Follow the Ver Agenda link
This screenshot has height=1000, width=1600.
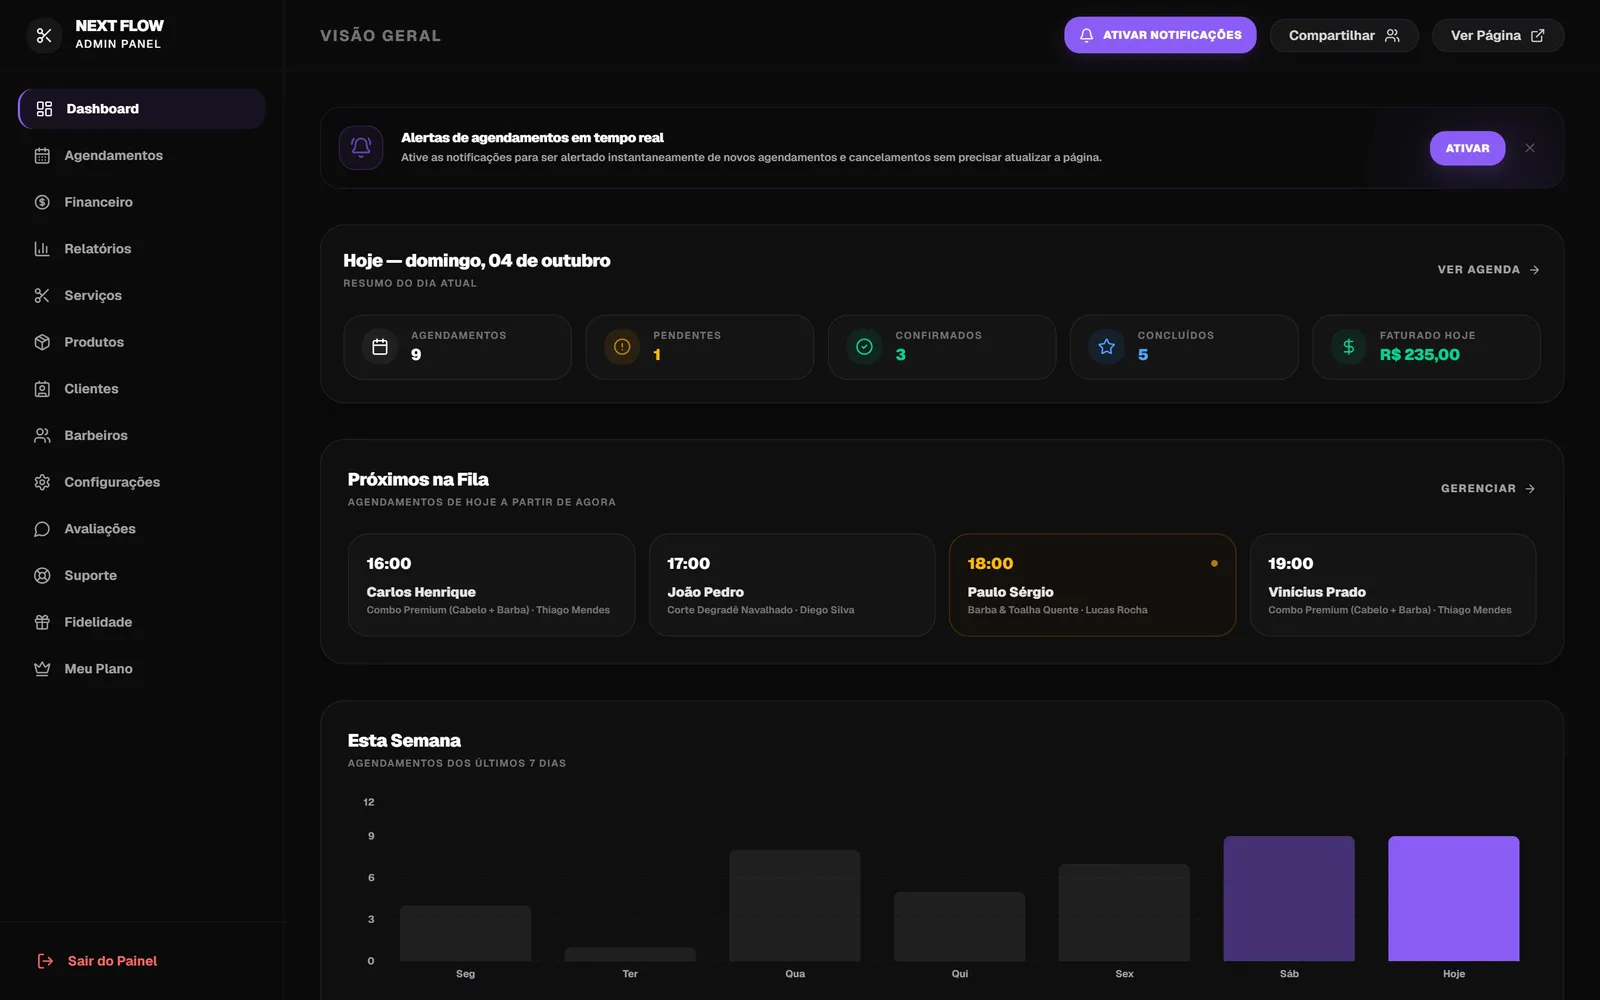click(1488, 270)
